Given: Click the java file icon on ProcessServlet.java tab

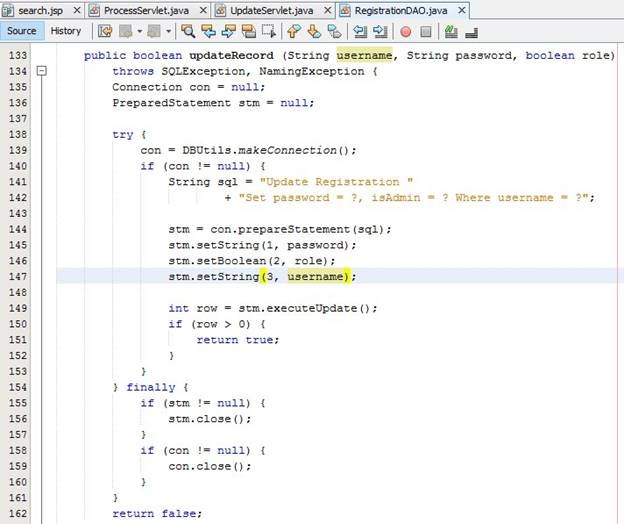Looking at the screenshot, I should (94, 11).
